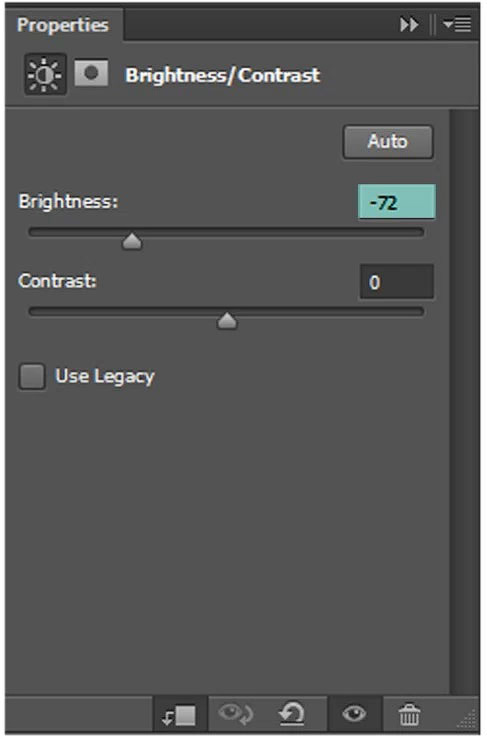Delete adjustment layer trash icon
Screen dimensions: 487x739
click(x=409, y=714)
